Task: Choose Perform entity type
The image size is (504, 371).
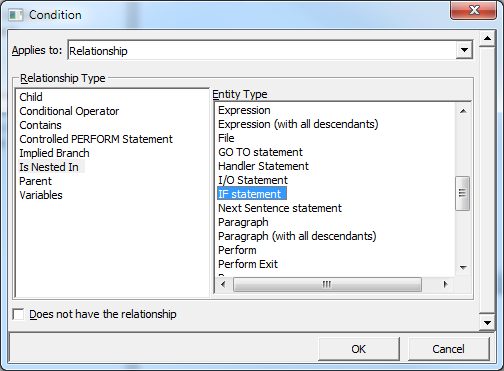Action: (x=237, y=250)
